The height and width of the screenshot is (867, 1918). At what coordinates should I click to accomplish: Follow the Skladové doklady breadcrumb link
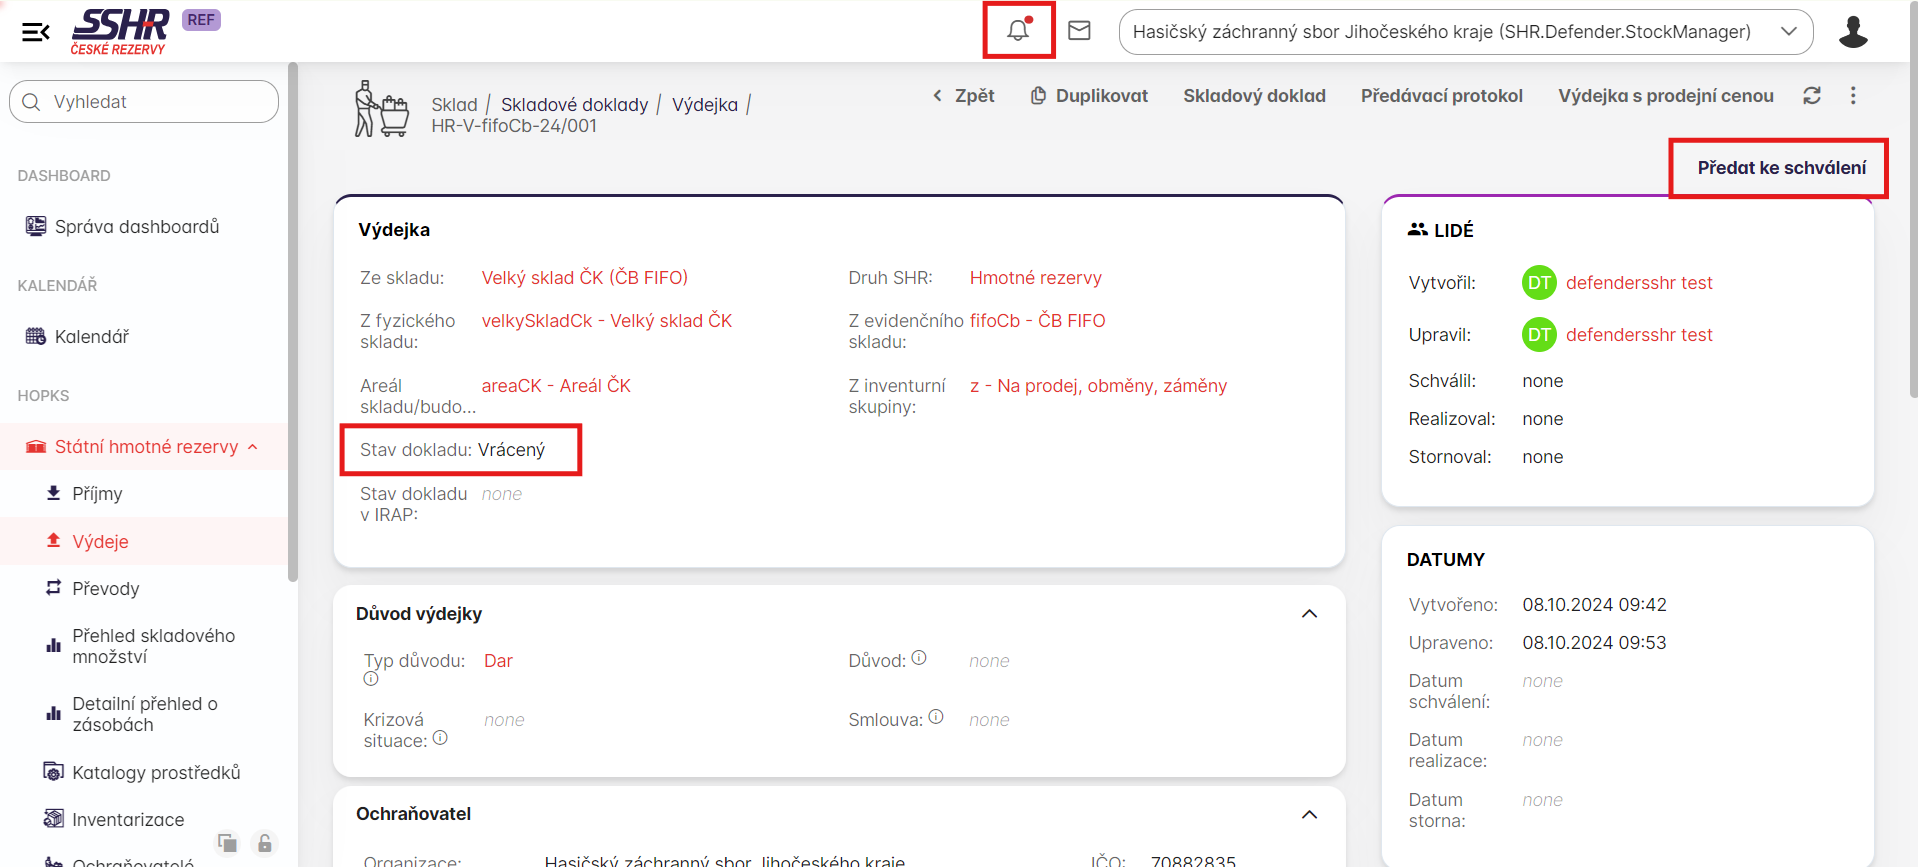574,105
